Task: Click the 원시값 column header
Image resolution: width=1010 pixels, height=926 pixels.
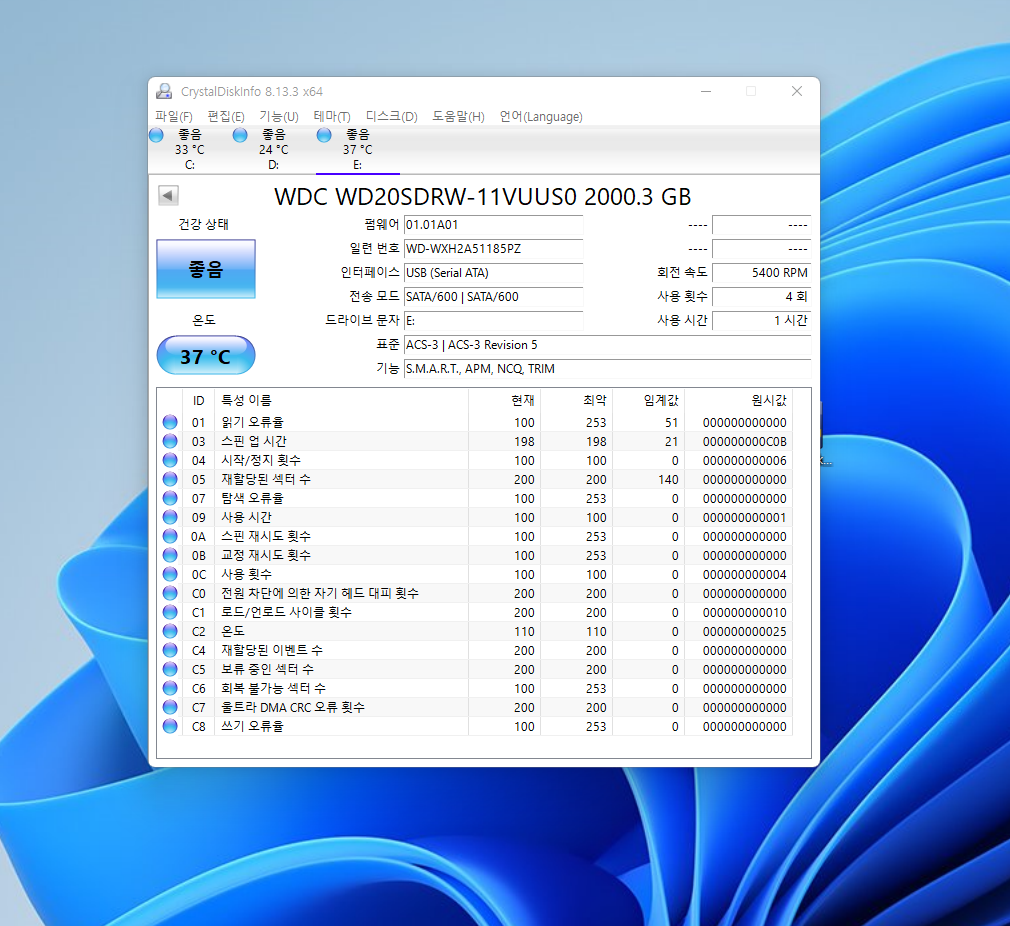Action: tap(739, 401)
